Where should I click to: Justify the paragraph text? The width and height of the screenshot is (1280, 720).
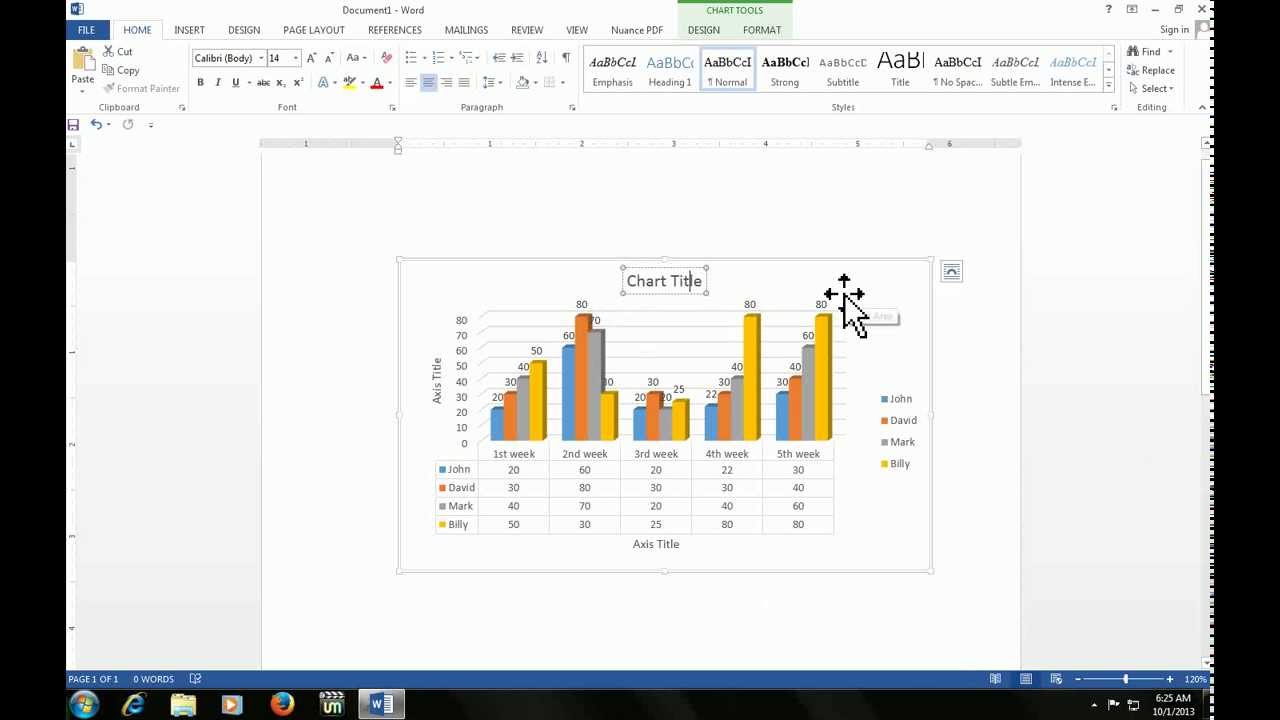tap(464, 83)
